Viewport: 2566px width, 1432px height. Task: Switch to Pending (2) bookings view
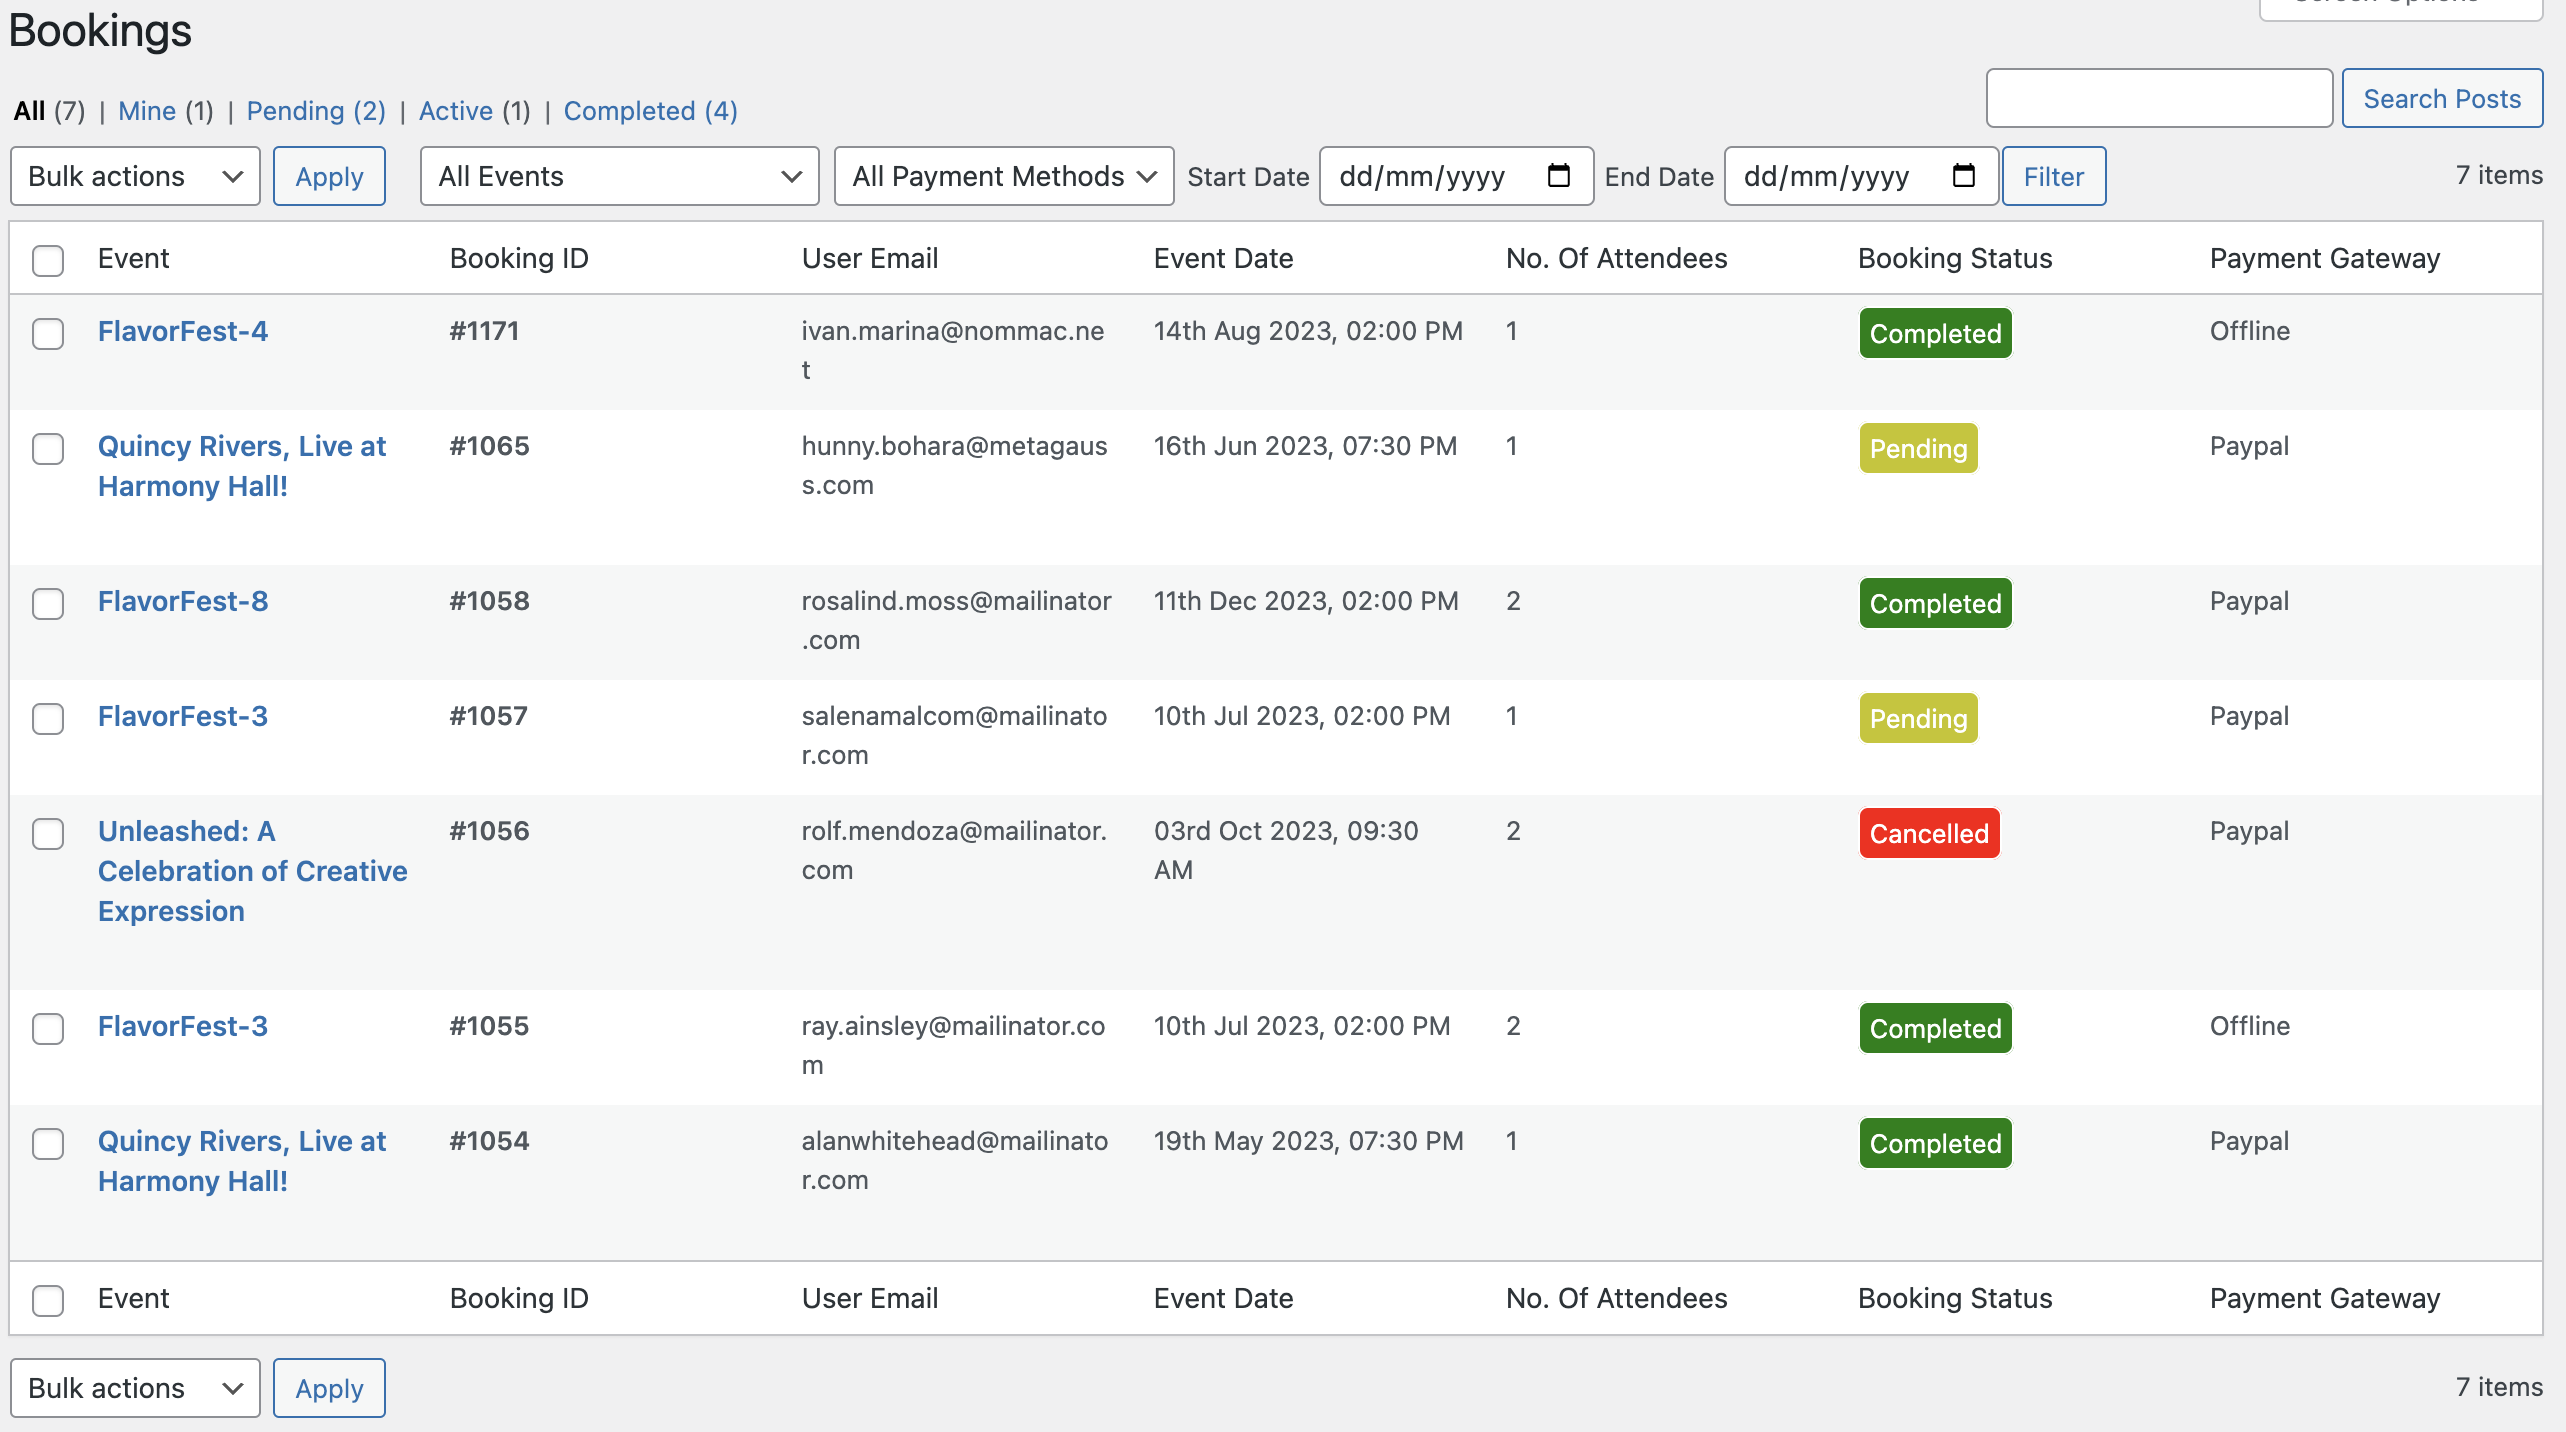click(316, 111)
